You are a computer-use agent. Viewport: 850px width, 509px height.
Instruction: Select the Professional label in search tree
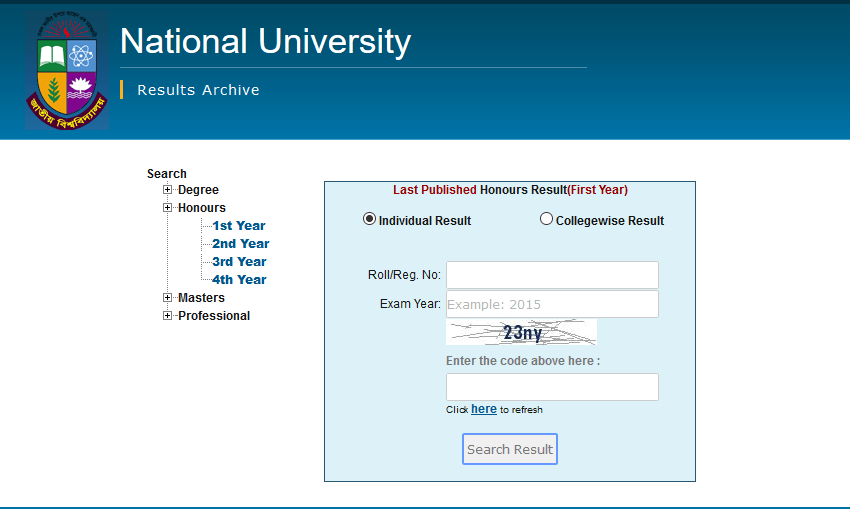[214, 316]
